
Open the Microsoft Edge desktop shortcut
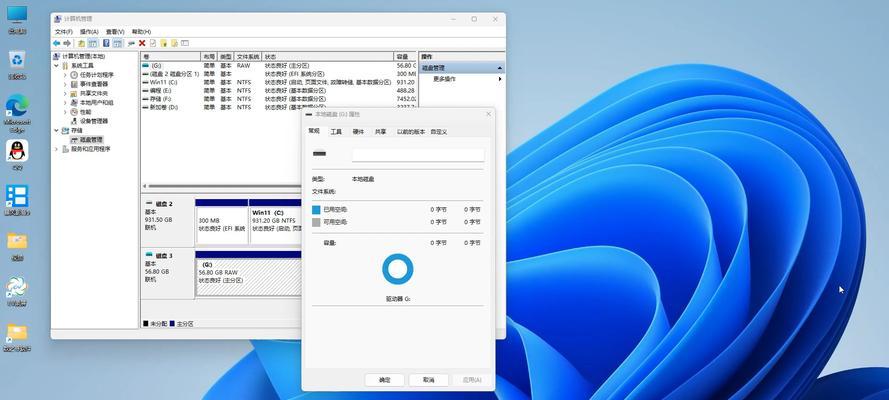pos(18,113)
